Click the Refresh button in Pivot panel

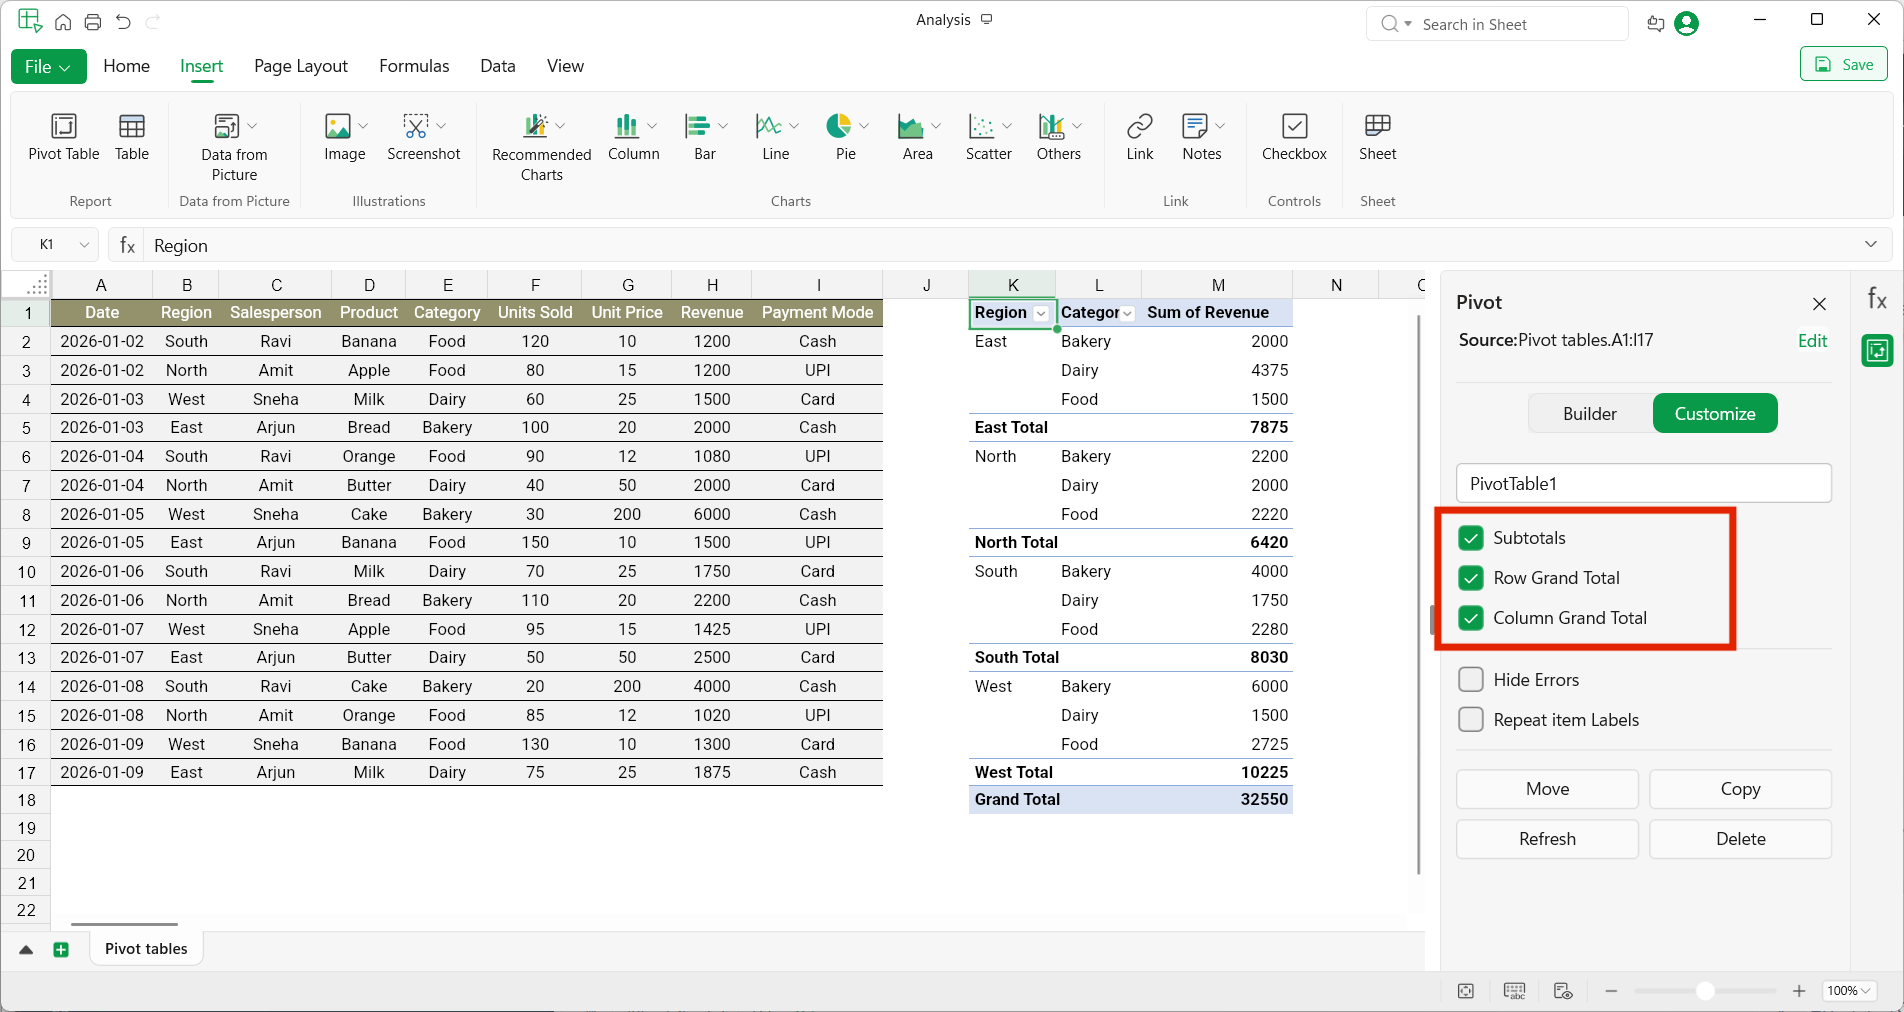[x=1547, y=839]
